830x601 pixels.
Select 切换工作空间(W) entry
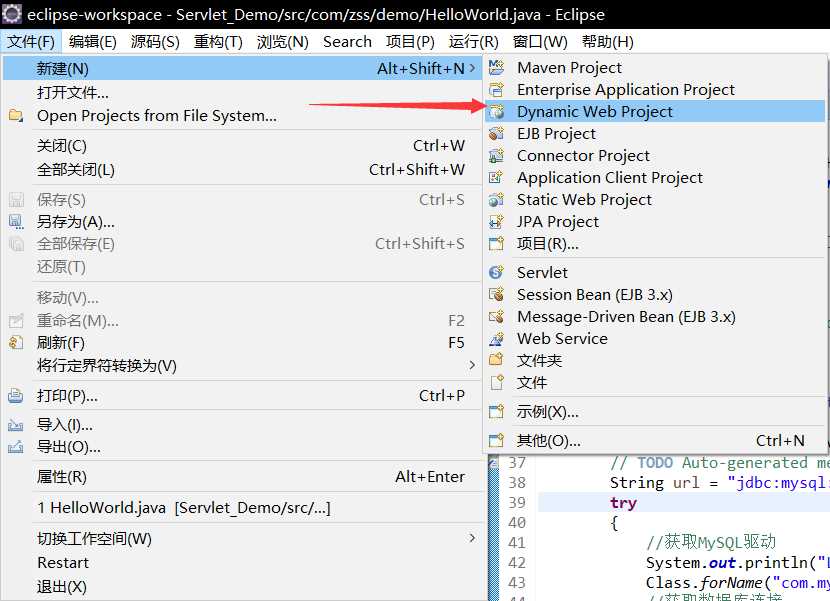click(242, 539)
